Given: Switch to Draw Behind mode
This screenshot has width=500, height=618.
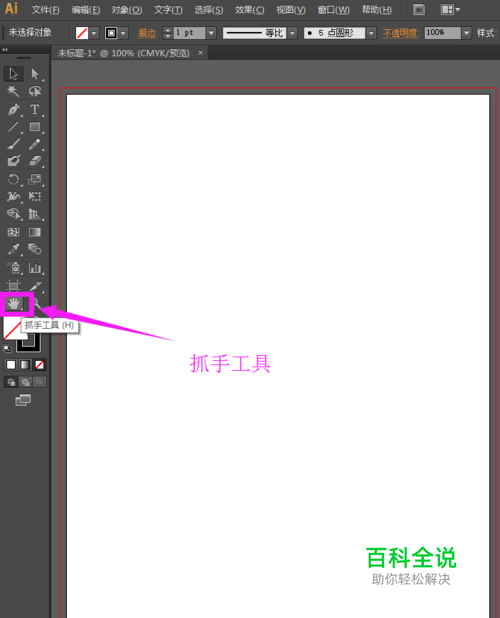Looking at the screenshot, I should coord(25,382).
